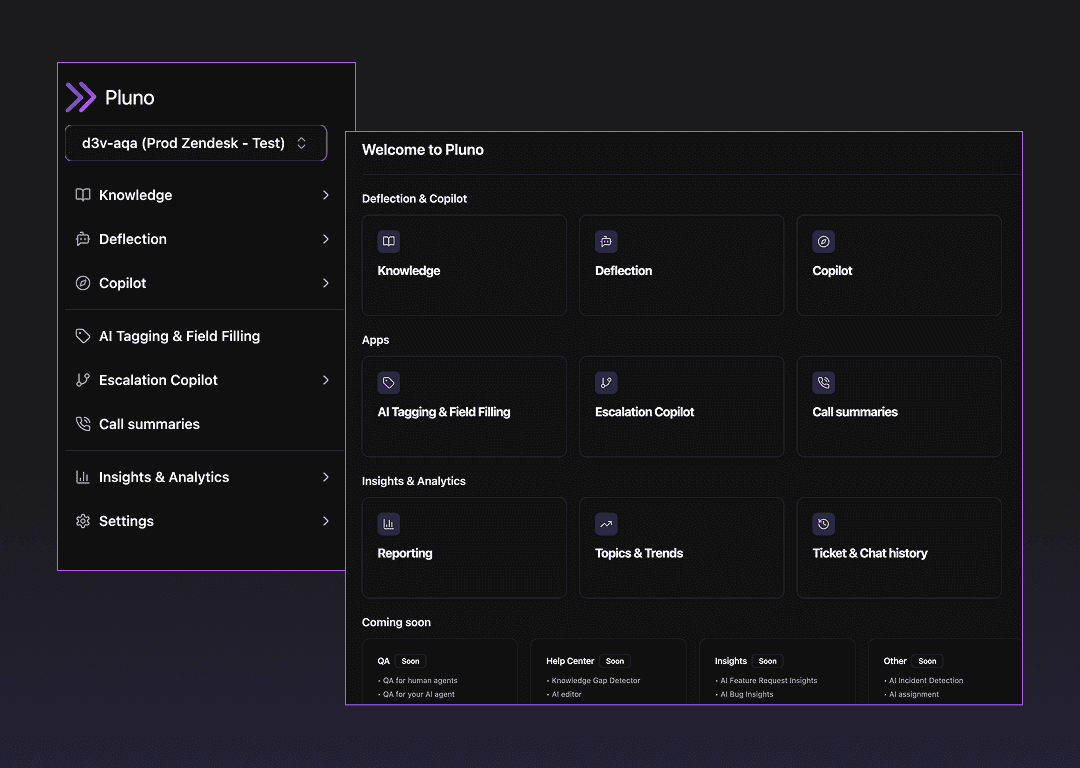The height and width of the screenshot is (768, 1080).
Task: Click the QA coming soon card
Action: click(x=439, y=673)
